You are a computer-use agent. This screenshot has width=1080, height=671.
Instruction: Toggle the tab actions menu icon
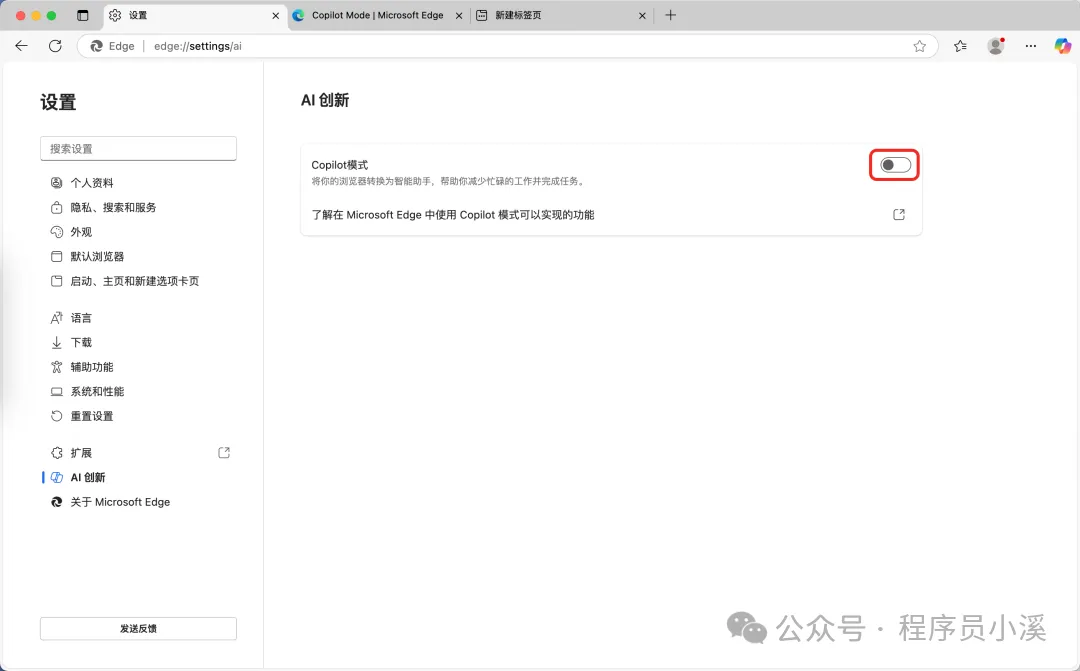coord(83,15)
